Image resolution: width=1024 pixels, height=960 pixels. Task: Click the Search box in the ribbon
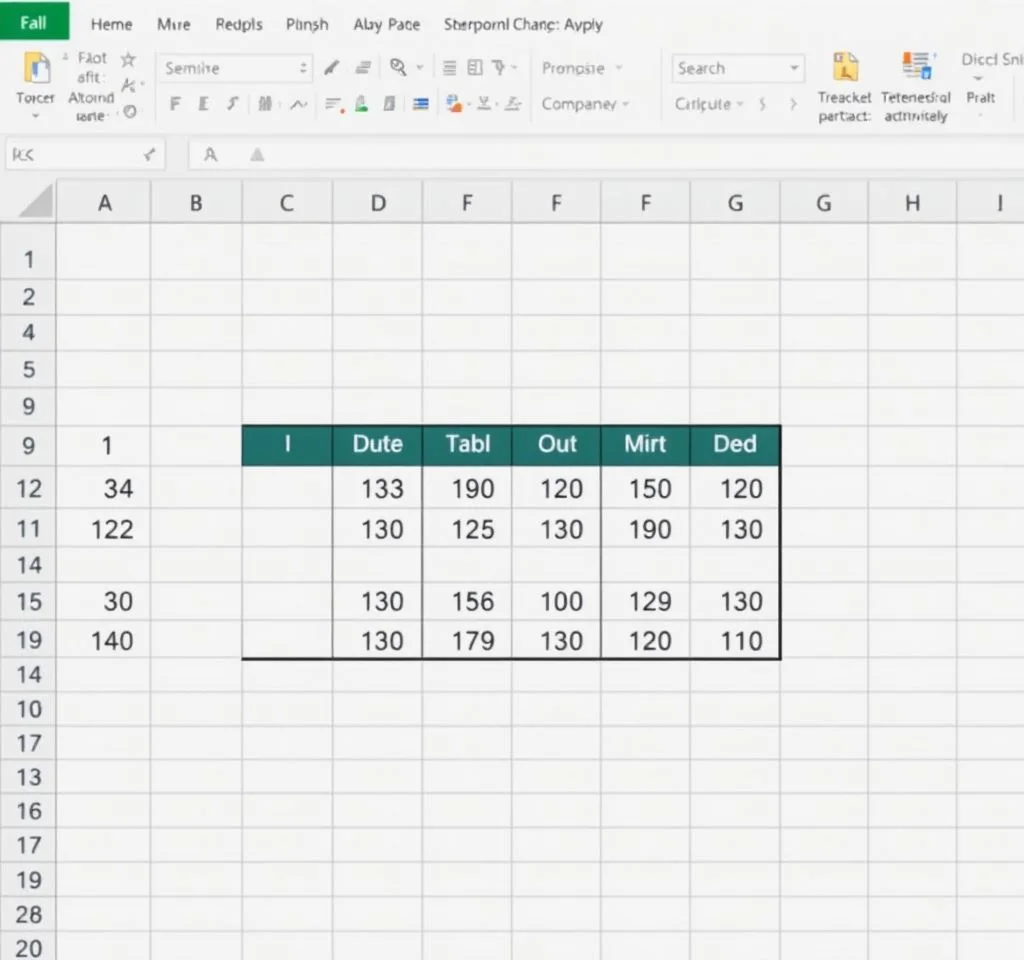pos(737,68)
